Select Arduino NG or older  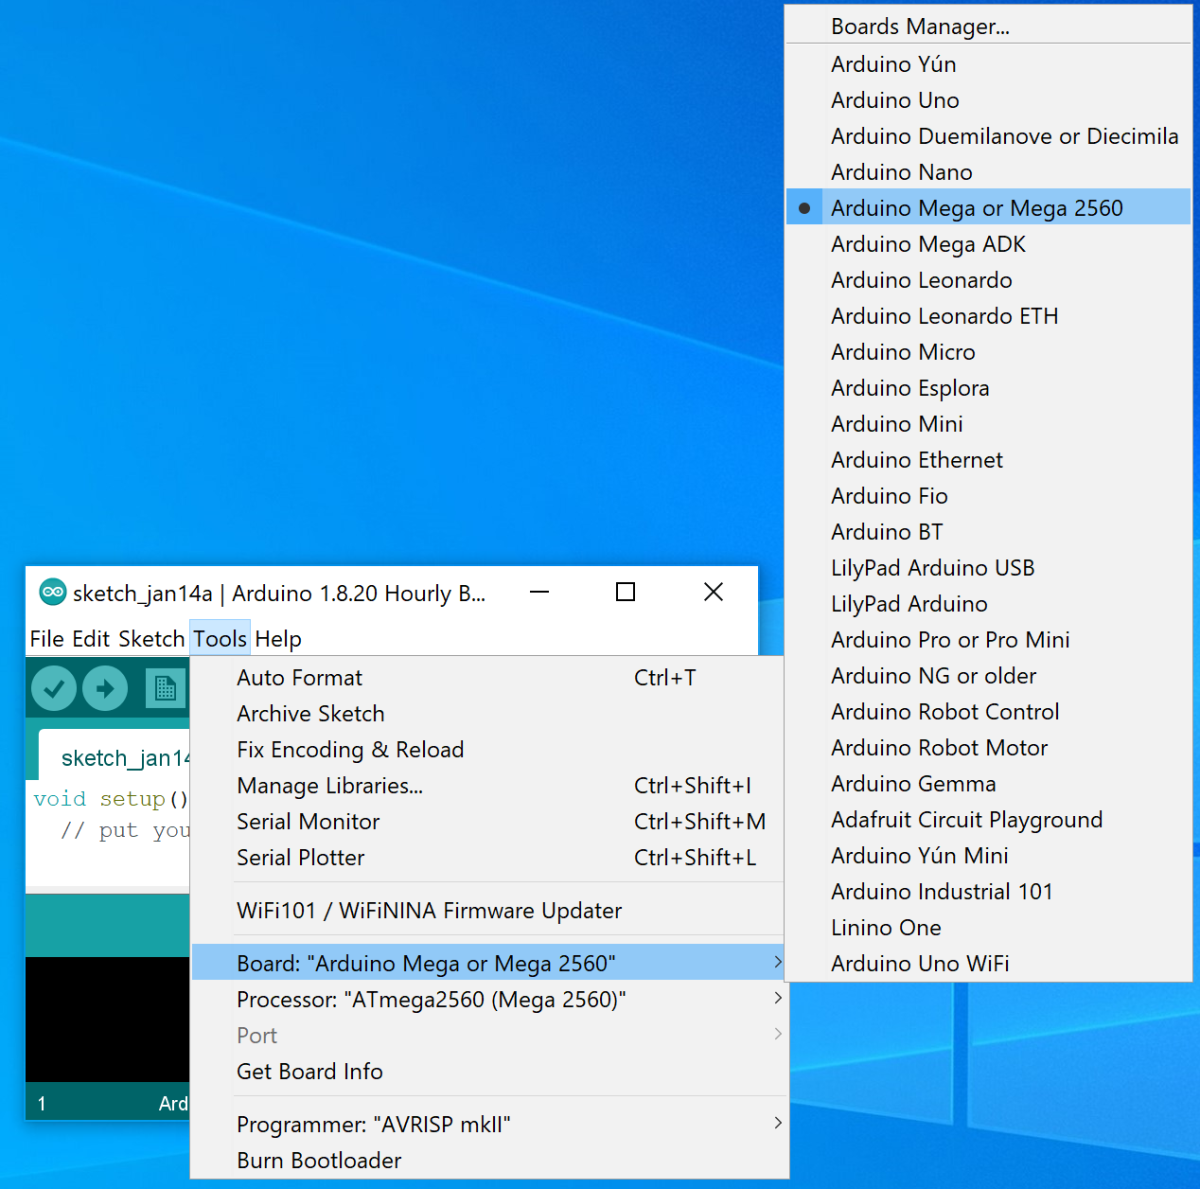coord(988,676)
